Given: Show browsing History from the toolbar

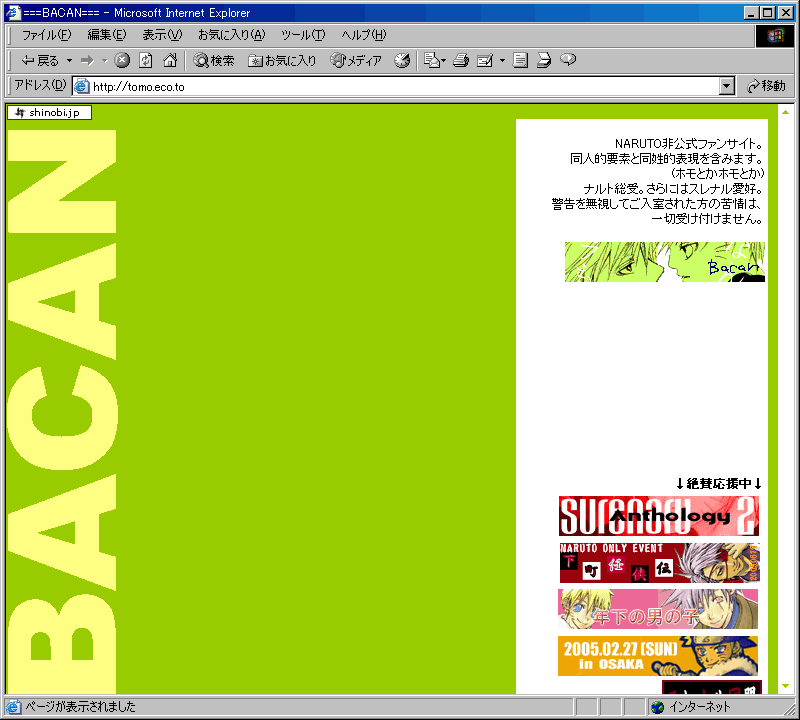Looking at the screenshot, I should (x=402, y=61).
